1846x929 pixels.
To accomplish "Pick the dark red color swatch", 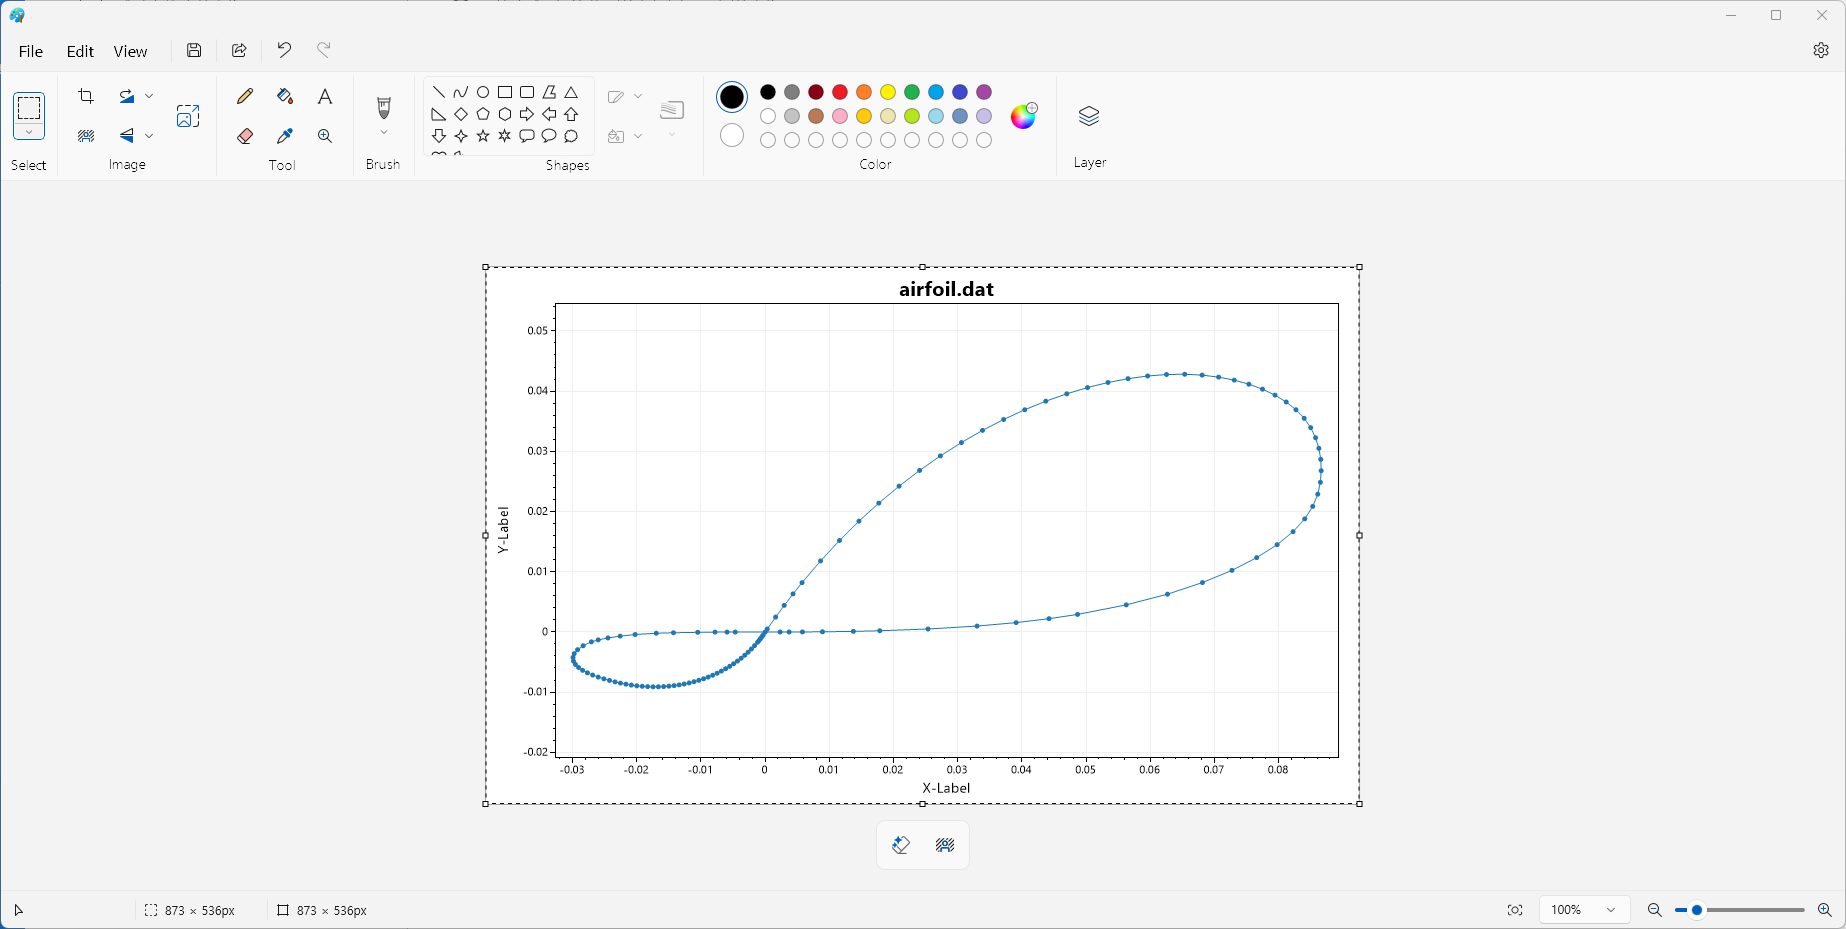I will coord(816,92).
